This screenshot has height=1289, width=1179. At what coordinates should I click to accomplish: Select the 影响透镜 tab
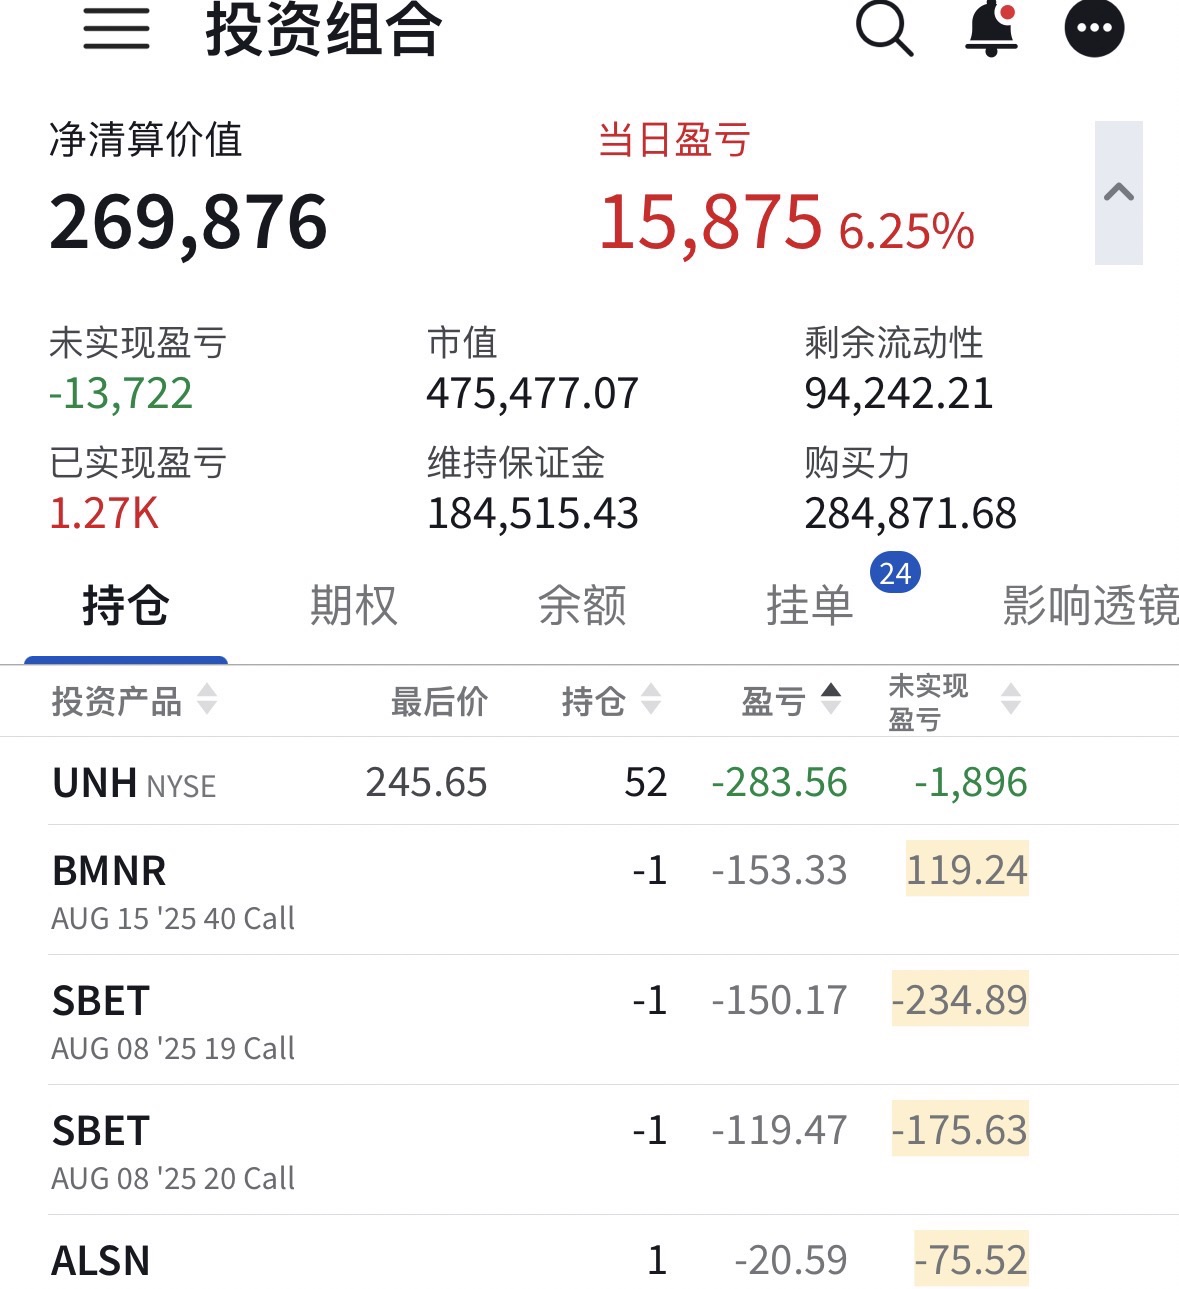coord(1090,606)
